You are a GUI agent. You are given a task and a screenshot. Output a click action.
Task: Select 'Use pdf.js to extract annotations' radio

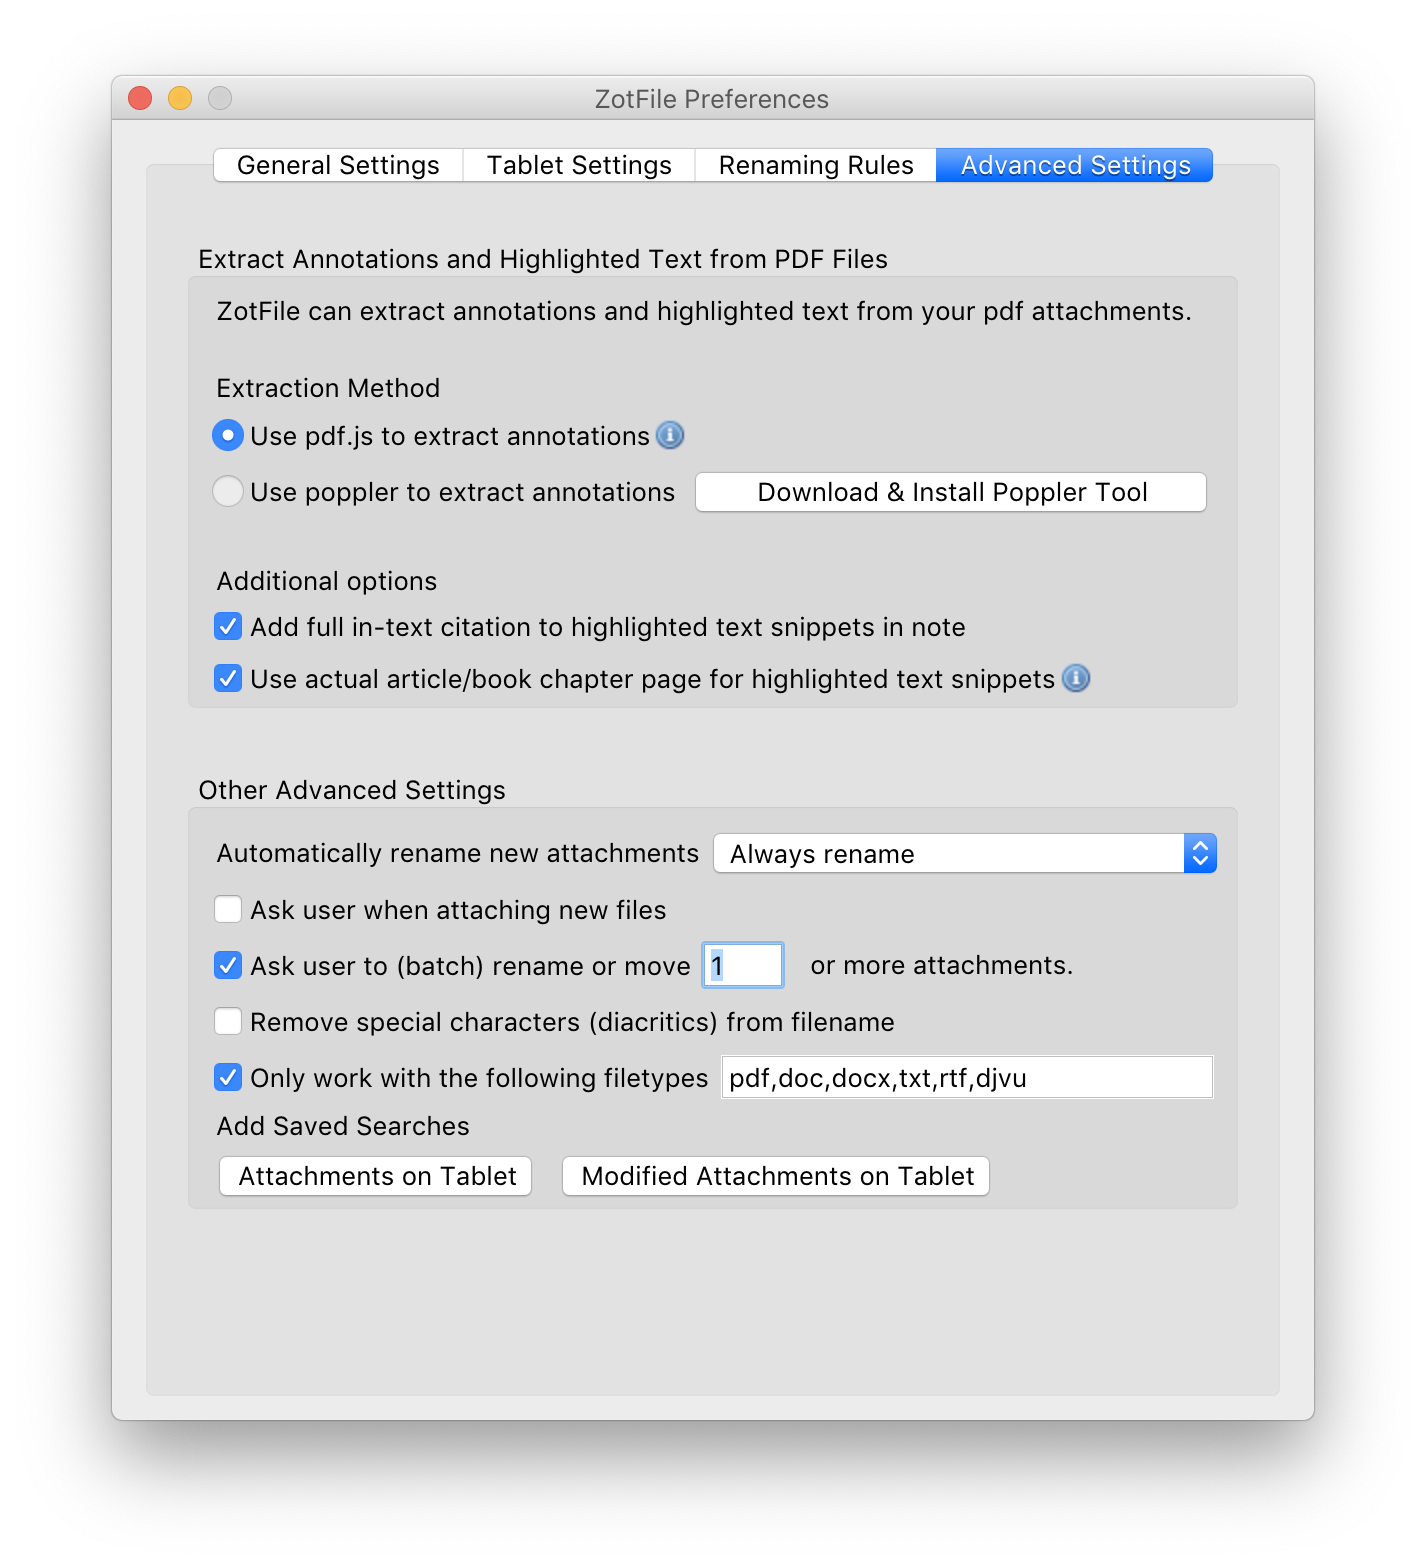[228, 435]
